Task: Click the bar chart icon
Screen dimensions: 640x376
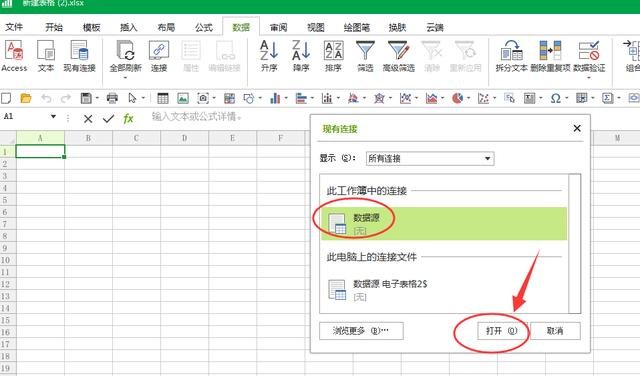Action: pos(300,98)
